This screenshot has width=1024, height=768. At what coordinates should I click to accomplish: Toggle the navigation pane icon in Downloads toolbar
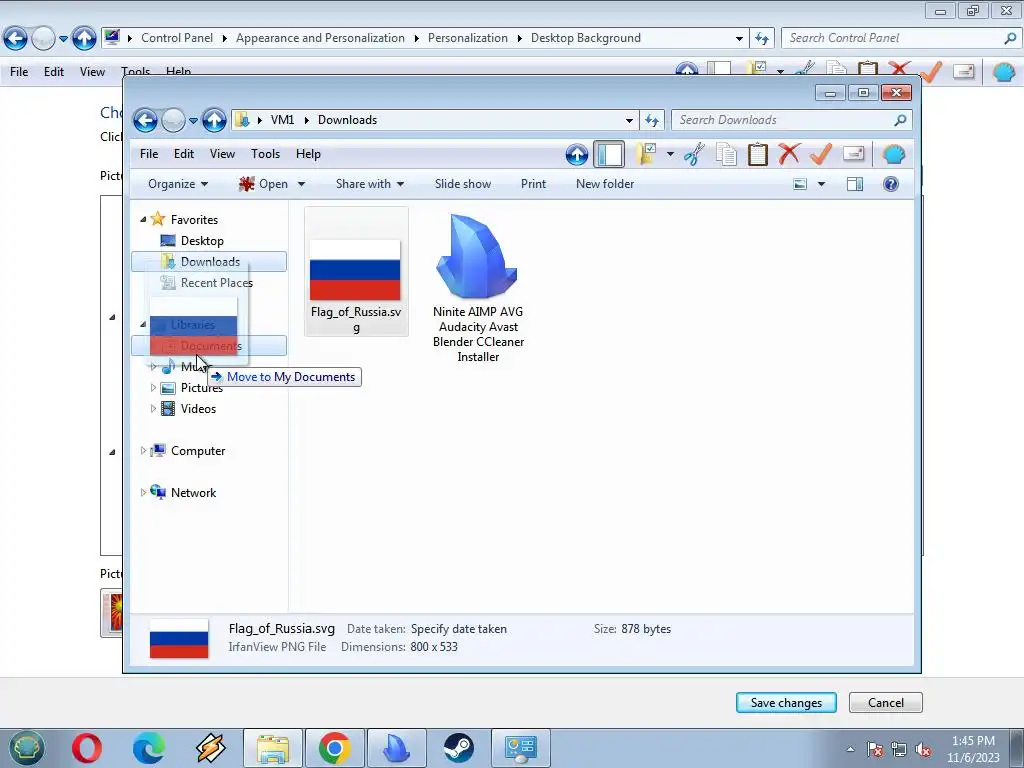609,155
